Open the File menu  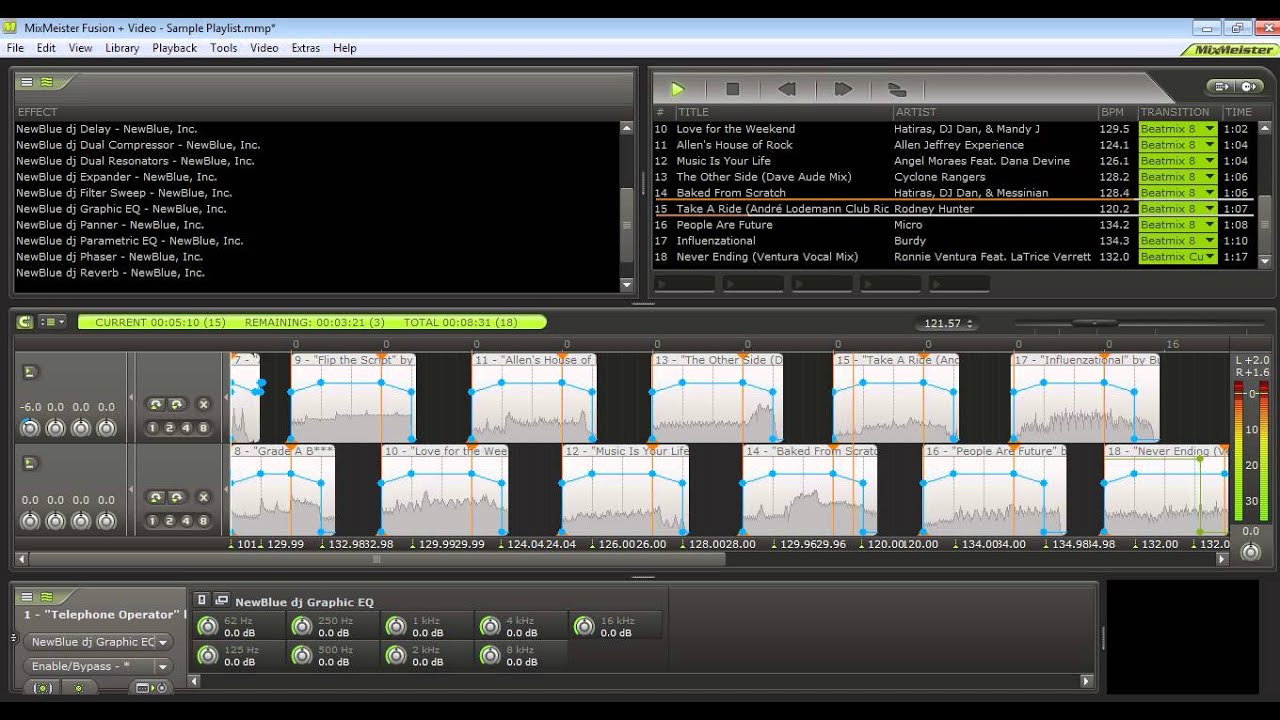coord(15,48)
